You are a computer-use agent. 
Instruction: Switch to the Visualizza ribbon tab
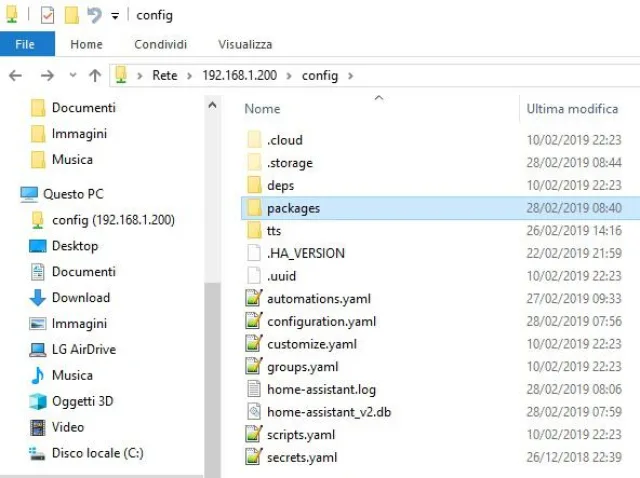245,44
